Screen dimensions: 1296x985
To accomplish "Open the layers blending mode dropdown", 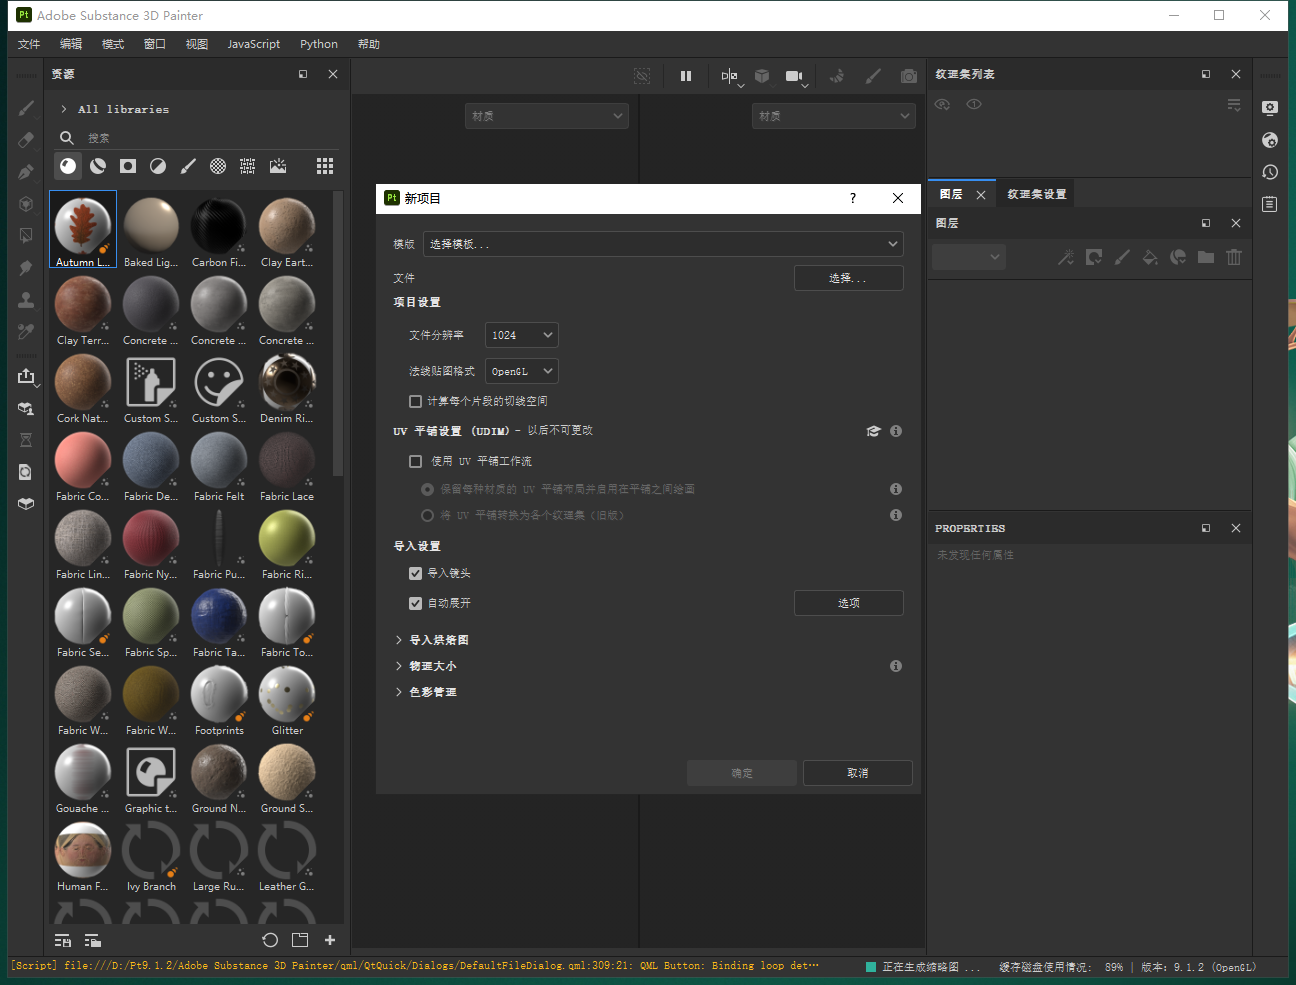I will pyautogui.click(x=969, y=257).
